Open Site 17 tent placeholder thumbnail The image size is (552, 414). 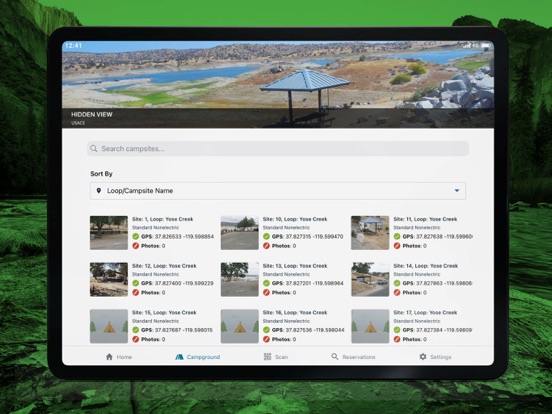click(370, 326)
